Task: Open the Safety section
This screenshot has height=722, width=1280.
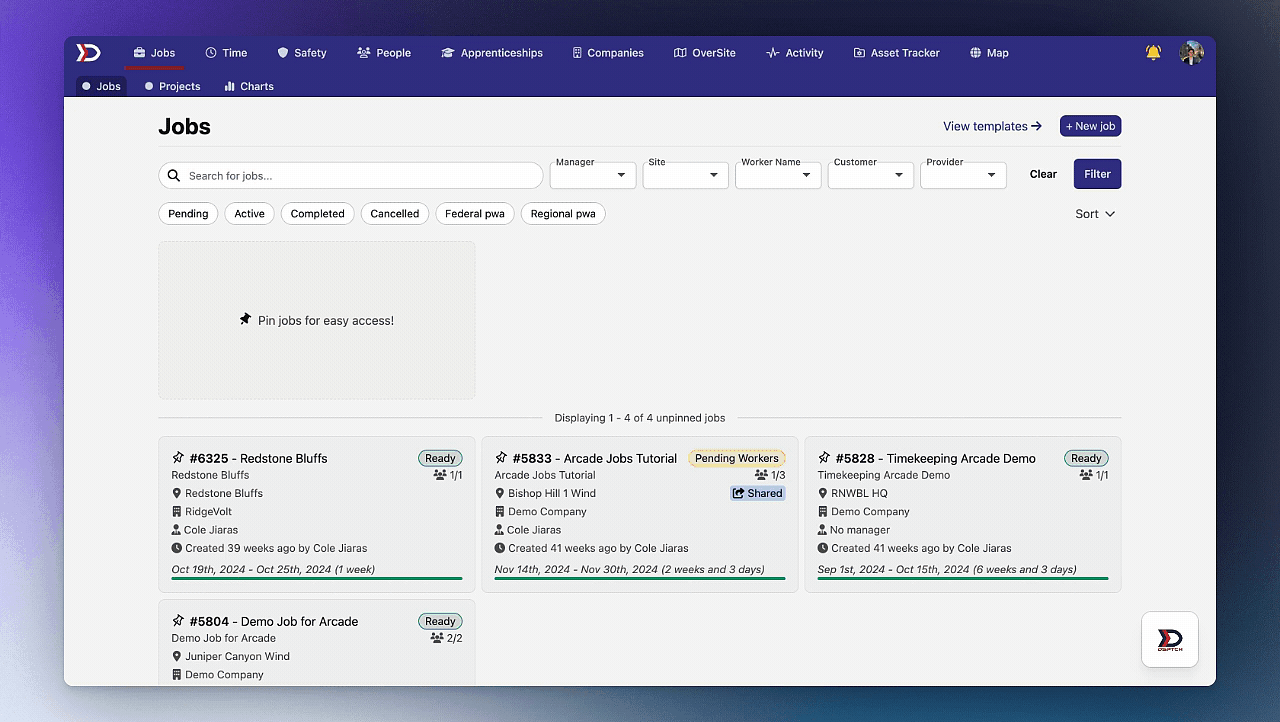Action: (x=302, y=53)
